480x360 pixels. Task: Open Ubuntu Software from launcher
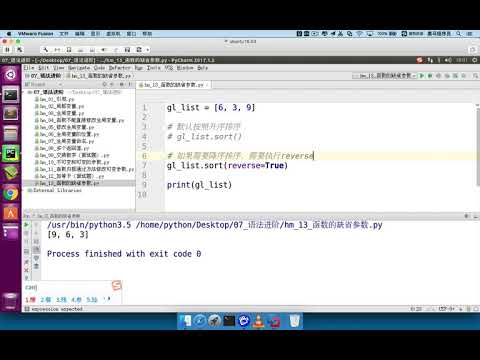(11, 213)
